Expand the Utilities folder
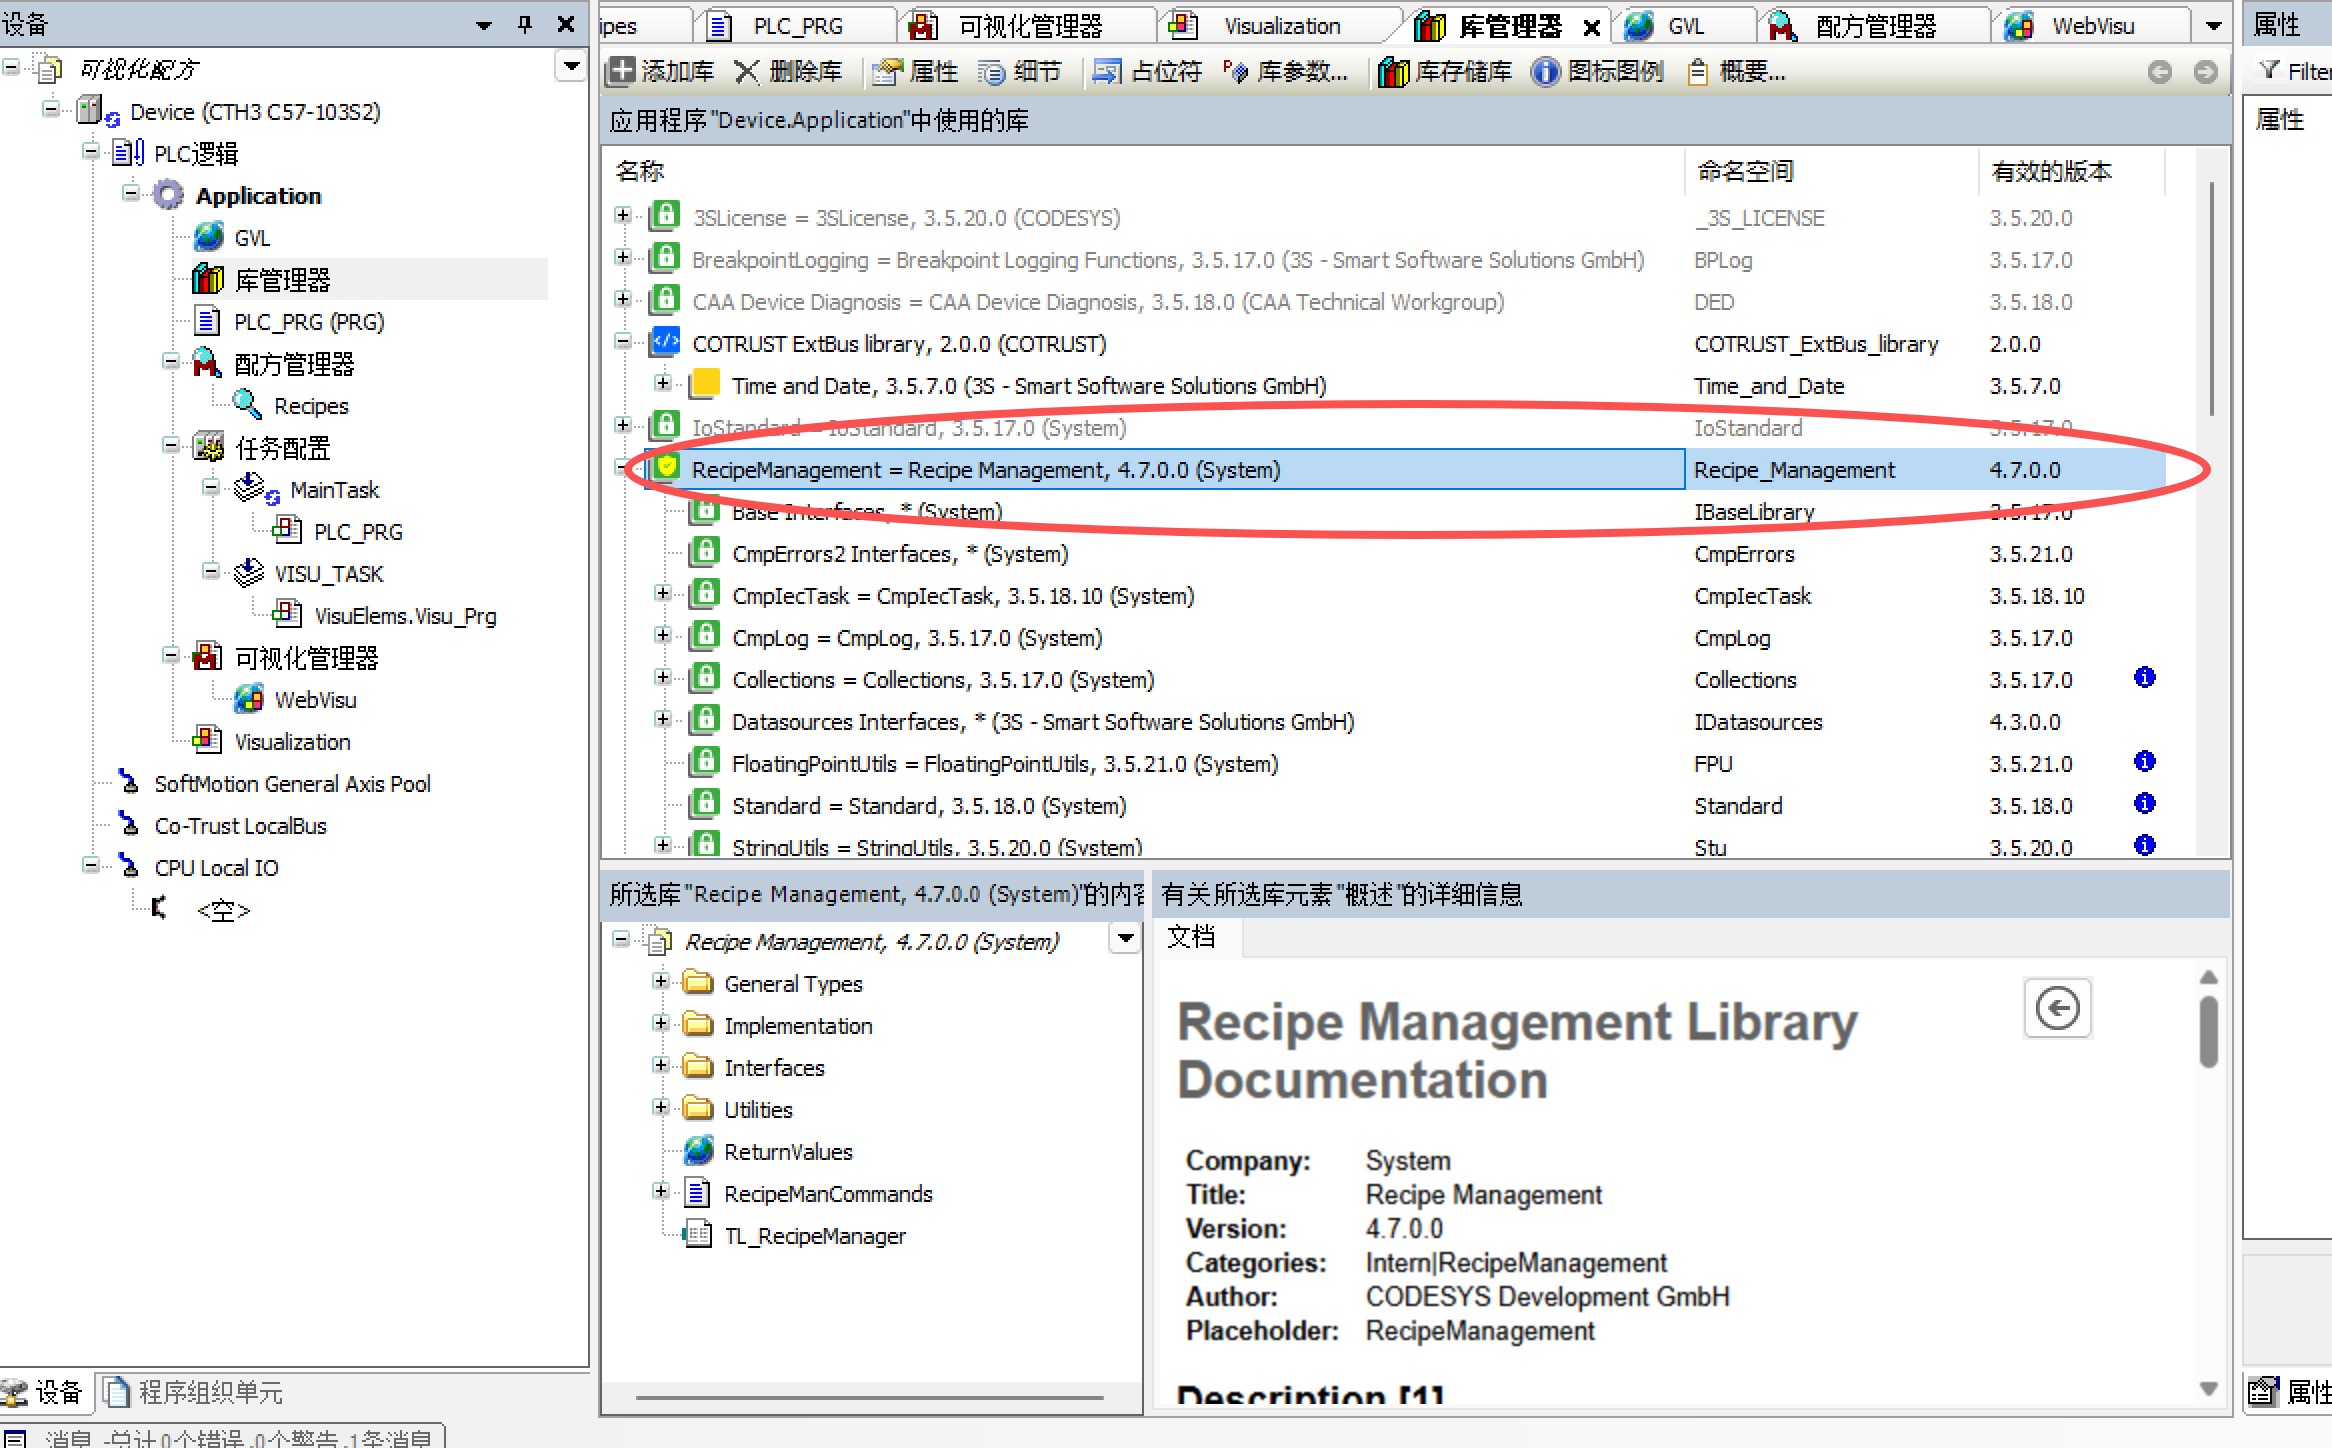 [x=660, y=1107]
